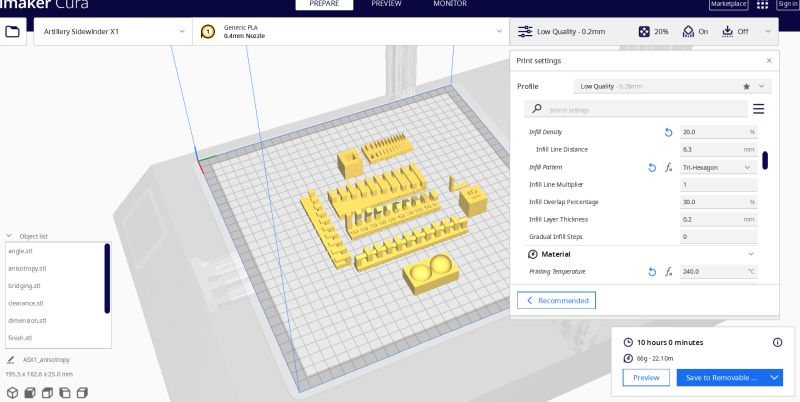Reset Infill Pattern to default

tap(652, 167)
